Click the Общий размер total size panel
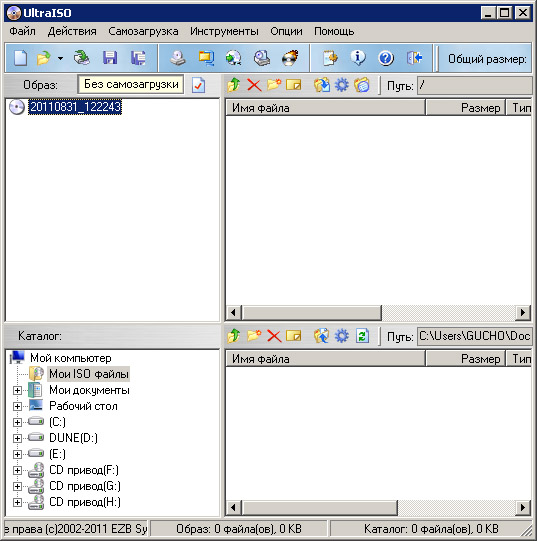The width and height of the screenshot is (537, 541). click(x=486, y=58)
